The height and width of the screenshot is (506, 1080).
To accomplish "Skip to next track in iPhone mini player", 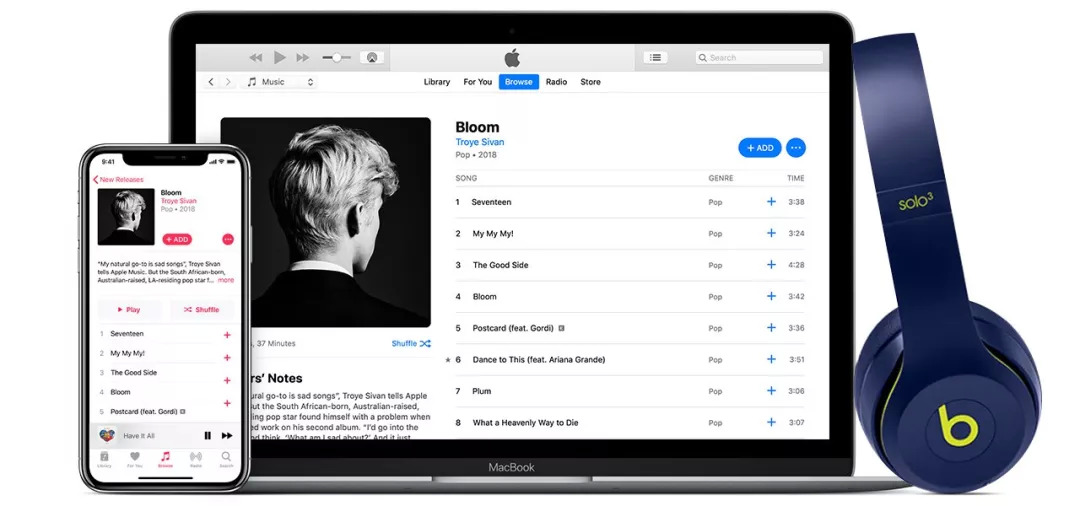I will 227,436.
